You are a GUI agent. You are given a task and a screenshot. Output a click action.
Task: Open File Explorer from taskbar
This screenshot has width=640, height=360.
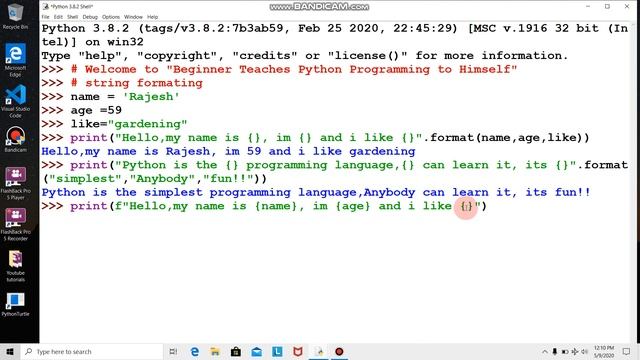tap(215, 351)
